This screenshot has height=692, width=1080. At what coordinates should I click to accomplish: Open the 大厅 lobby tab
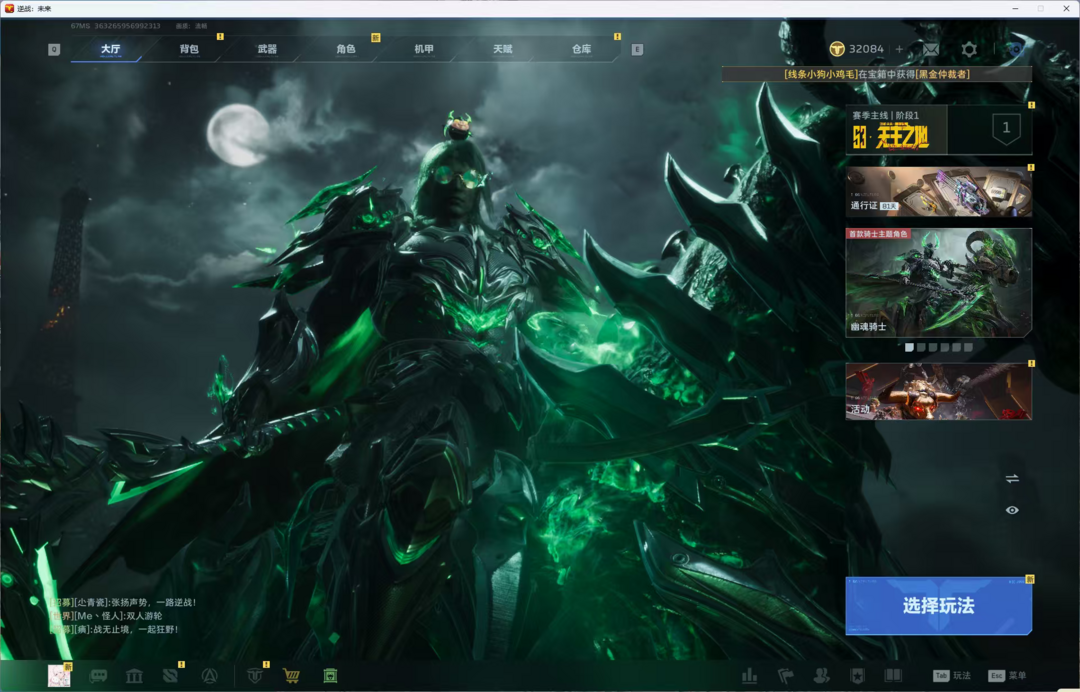coord(110,49)
